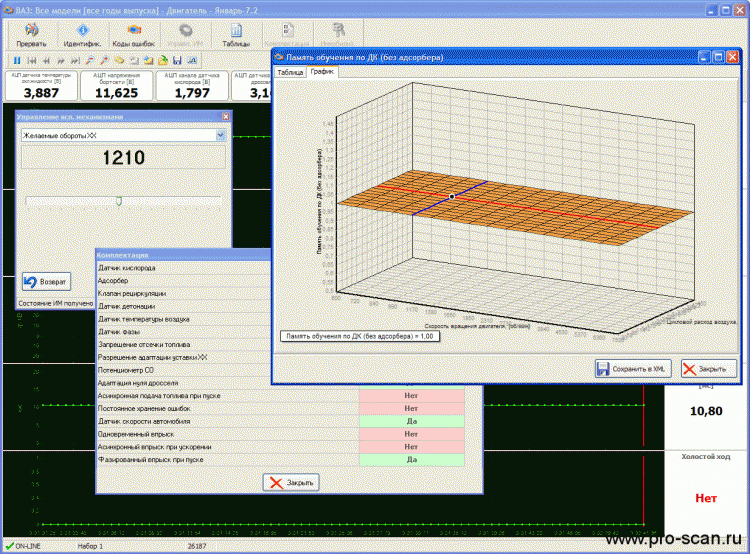Switch to the Таблица tab

coord(290,73)
